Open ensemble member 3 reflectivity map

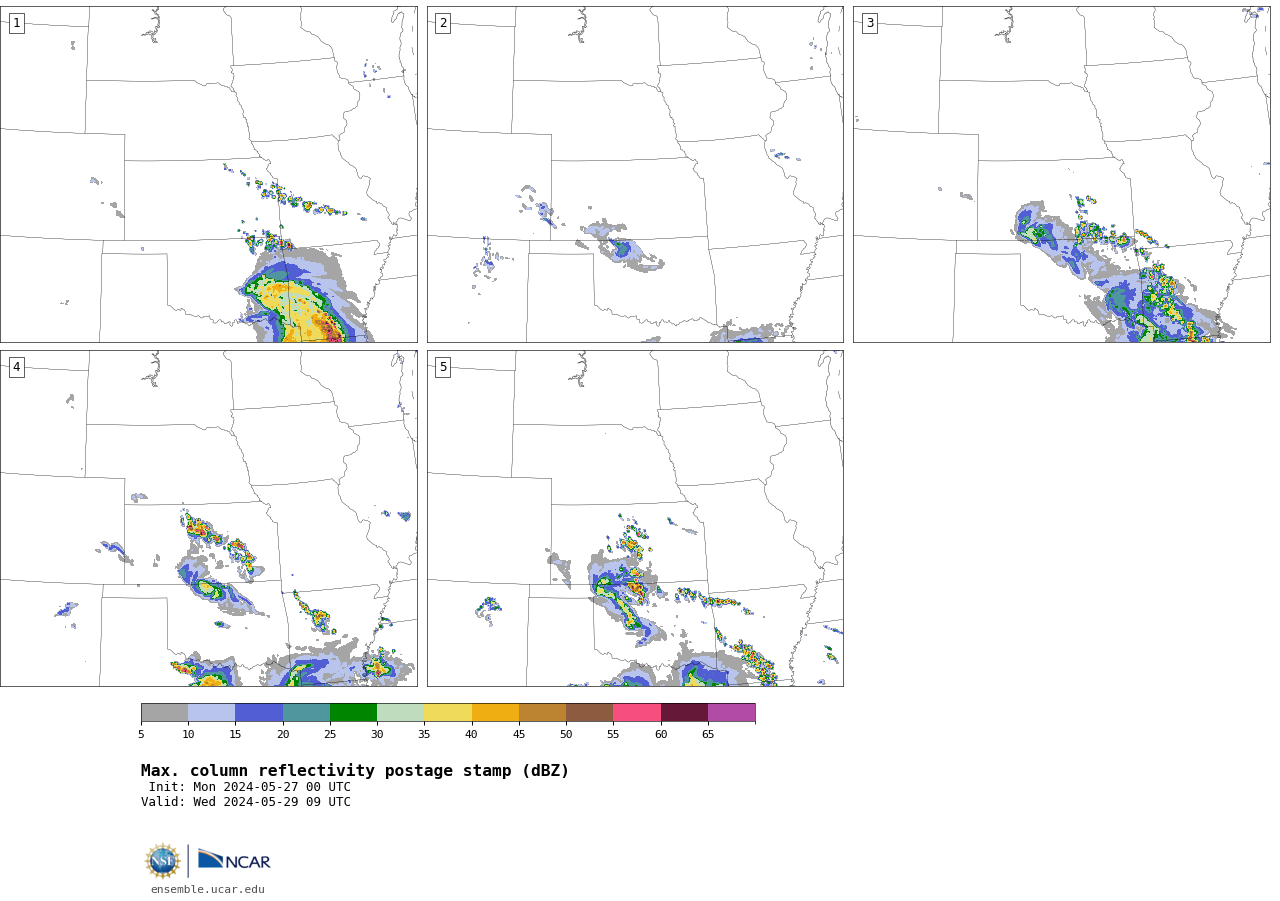[x=1061, y=175]
